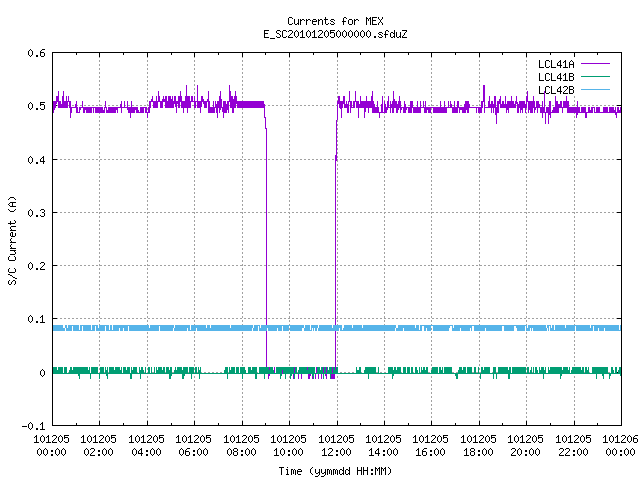Click the x-axis label 'Time (yymmdd HH:MM)'
The width and height of the screenshot is (640, 480).
(335, 471)
